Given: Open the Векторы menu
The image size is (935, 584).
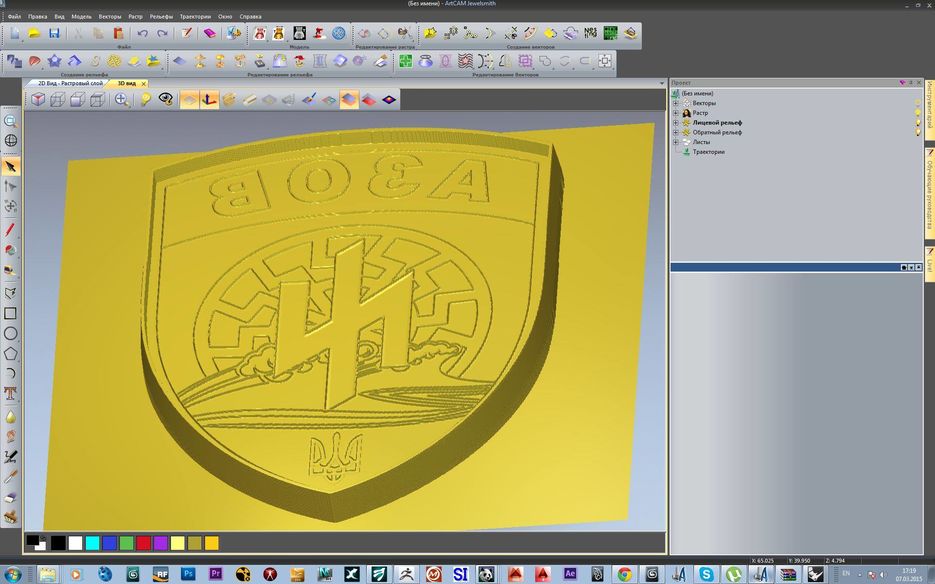Looking at the screenshot, I should [110, 17].
